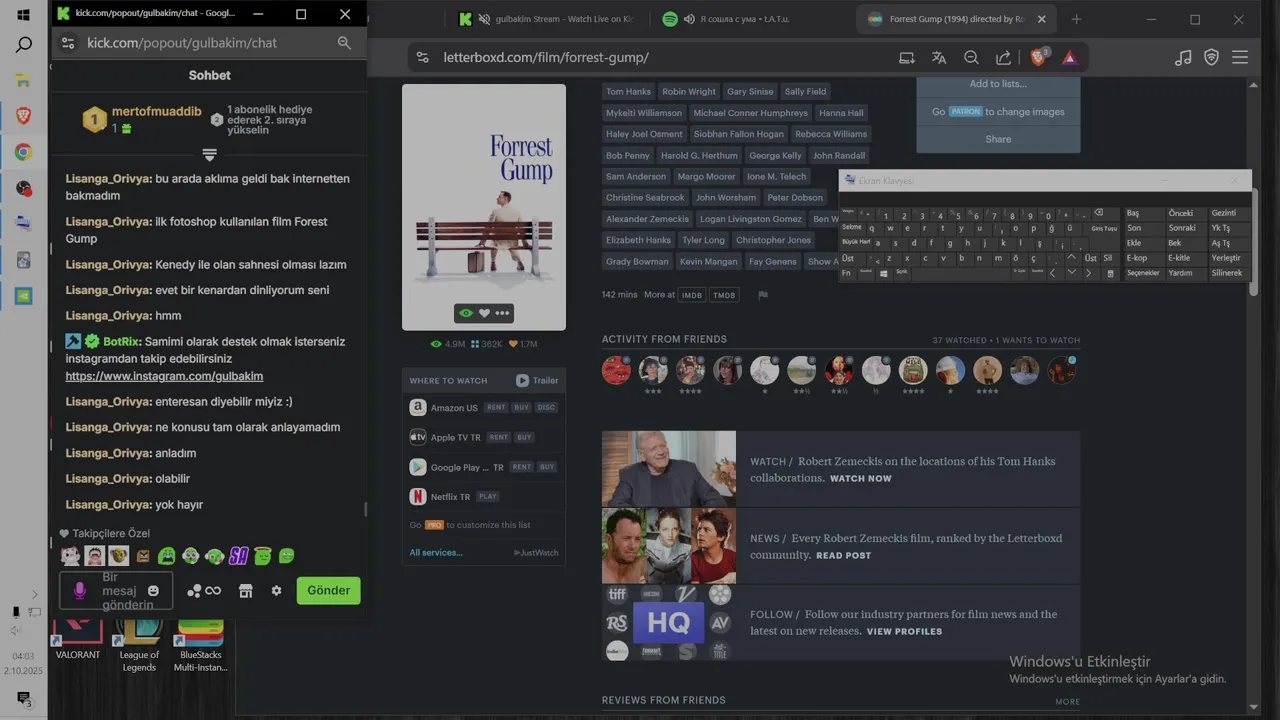The image size is (1280, 720).
Task: Open the TMDB link
Action: (x=724, y=295)
